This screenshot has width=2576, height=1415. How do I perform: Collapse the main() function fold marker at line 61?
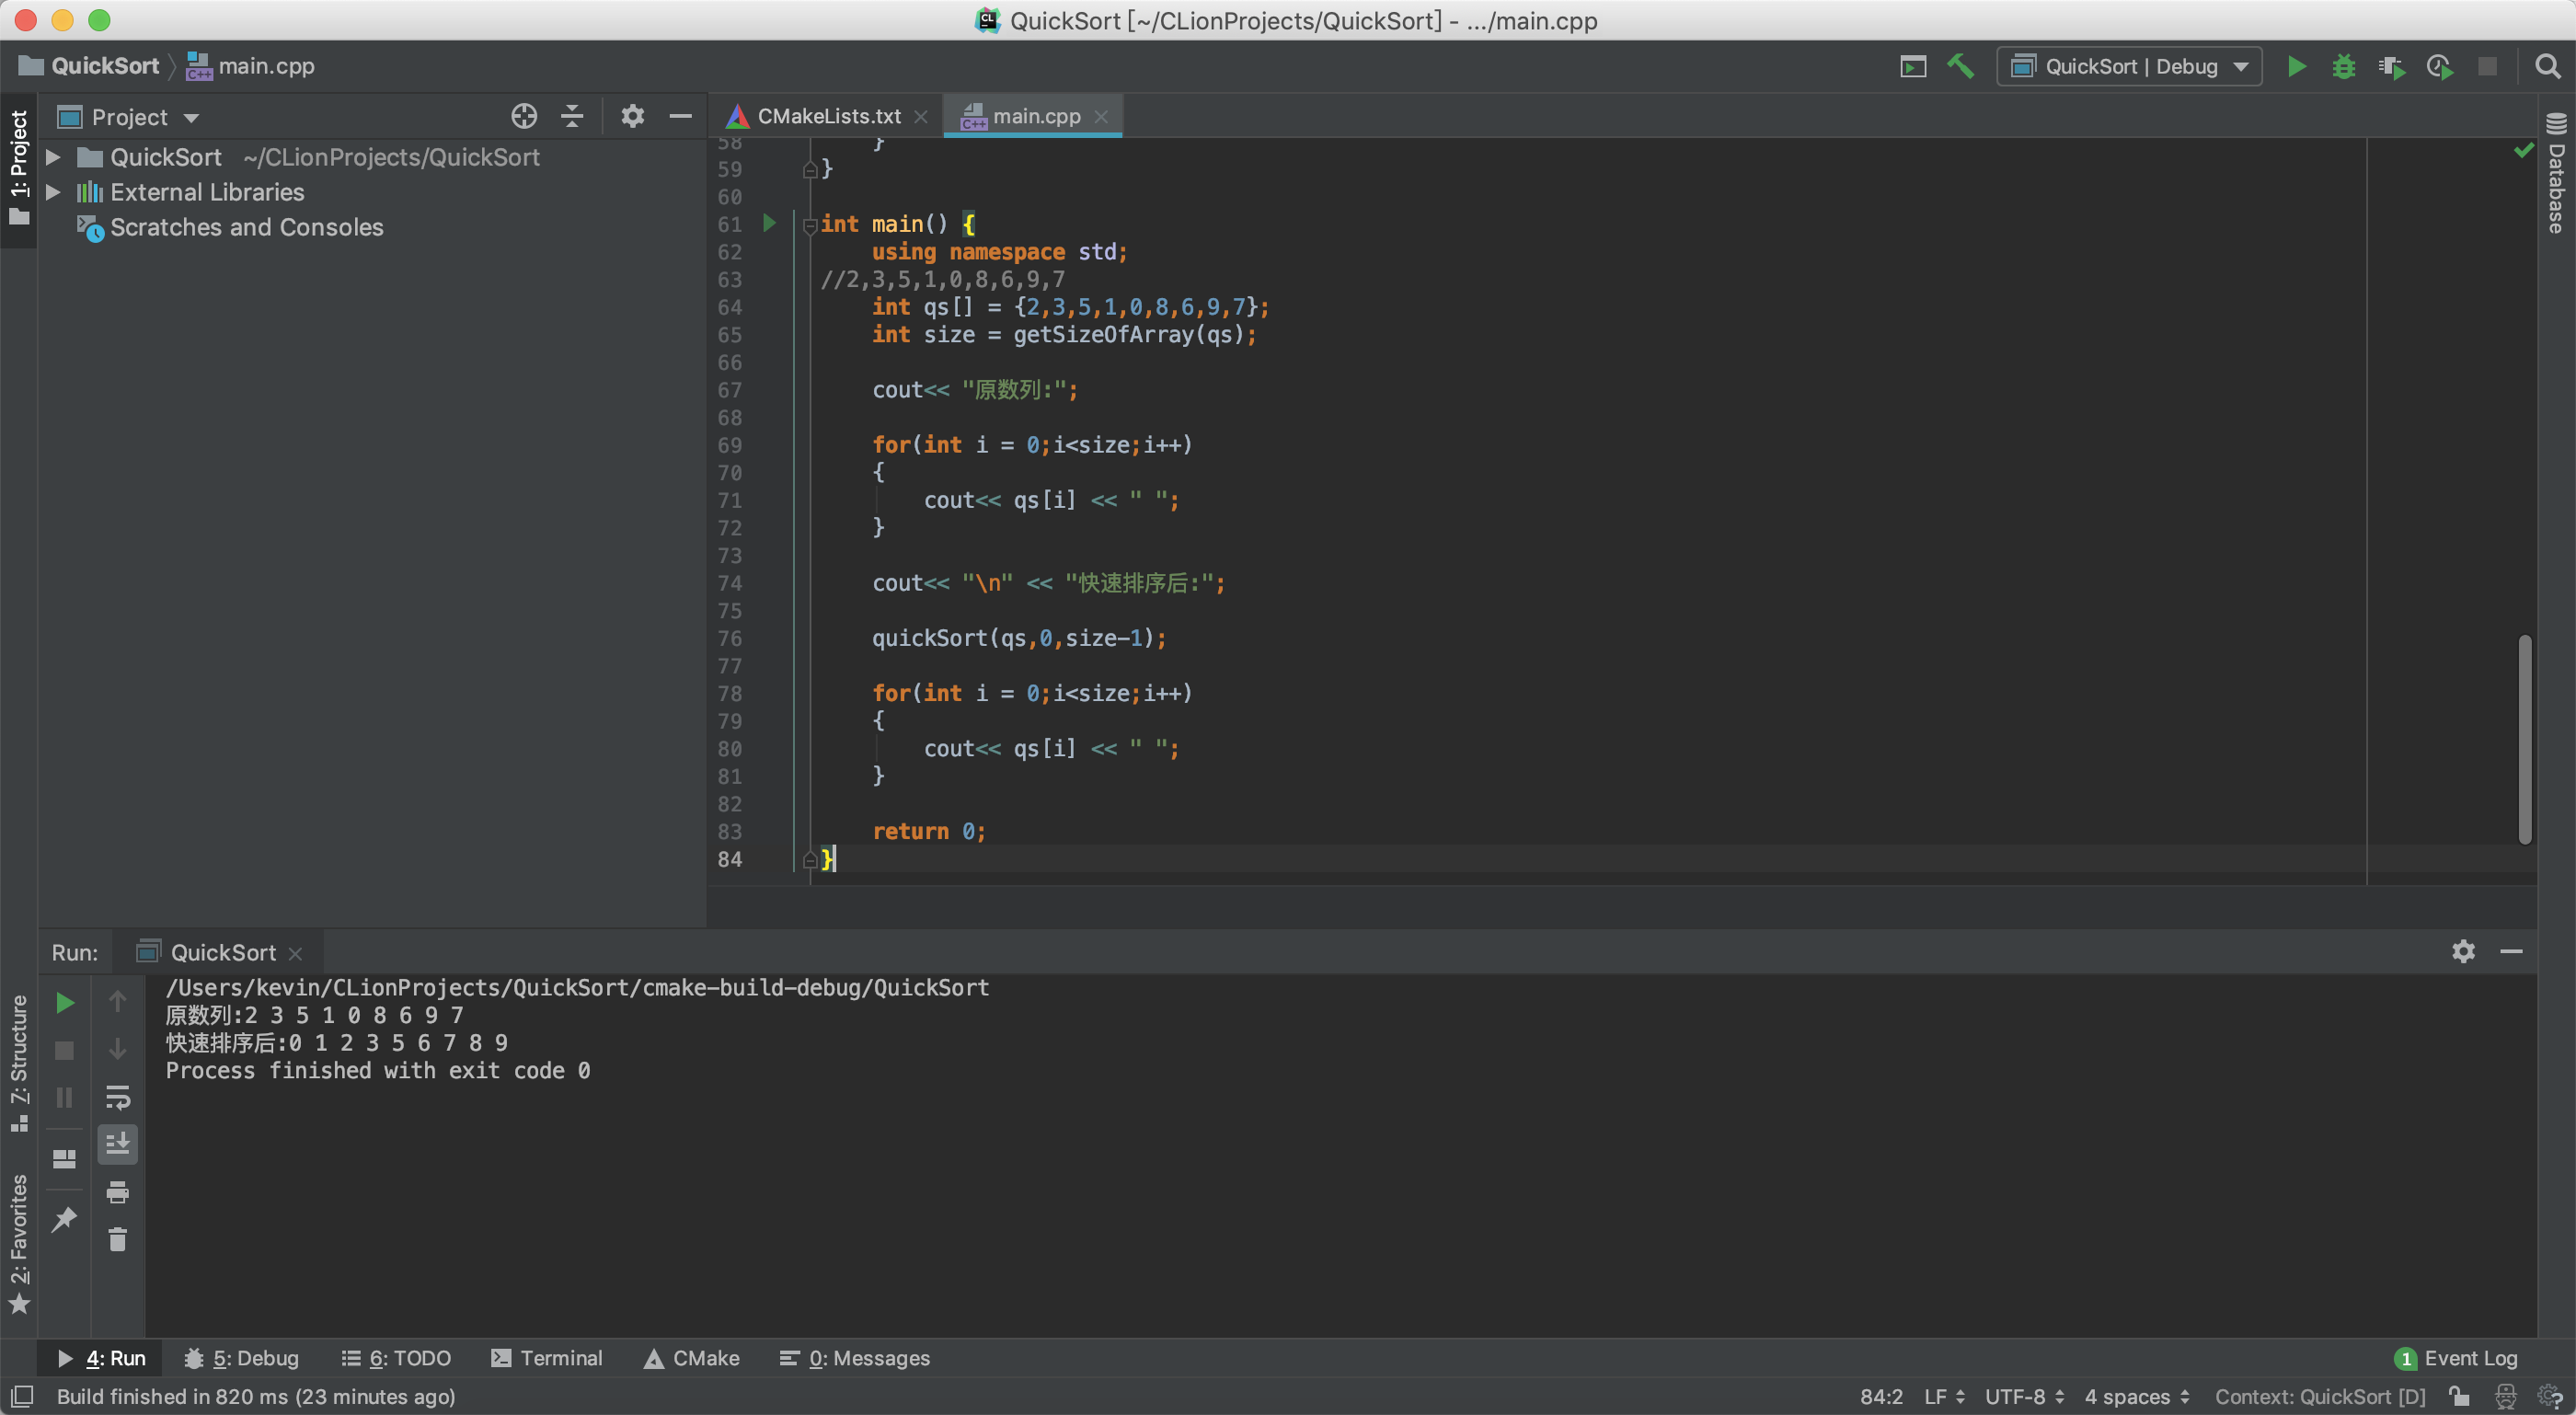[x=810, y=226]
